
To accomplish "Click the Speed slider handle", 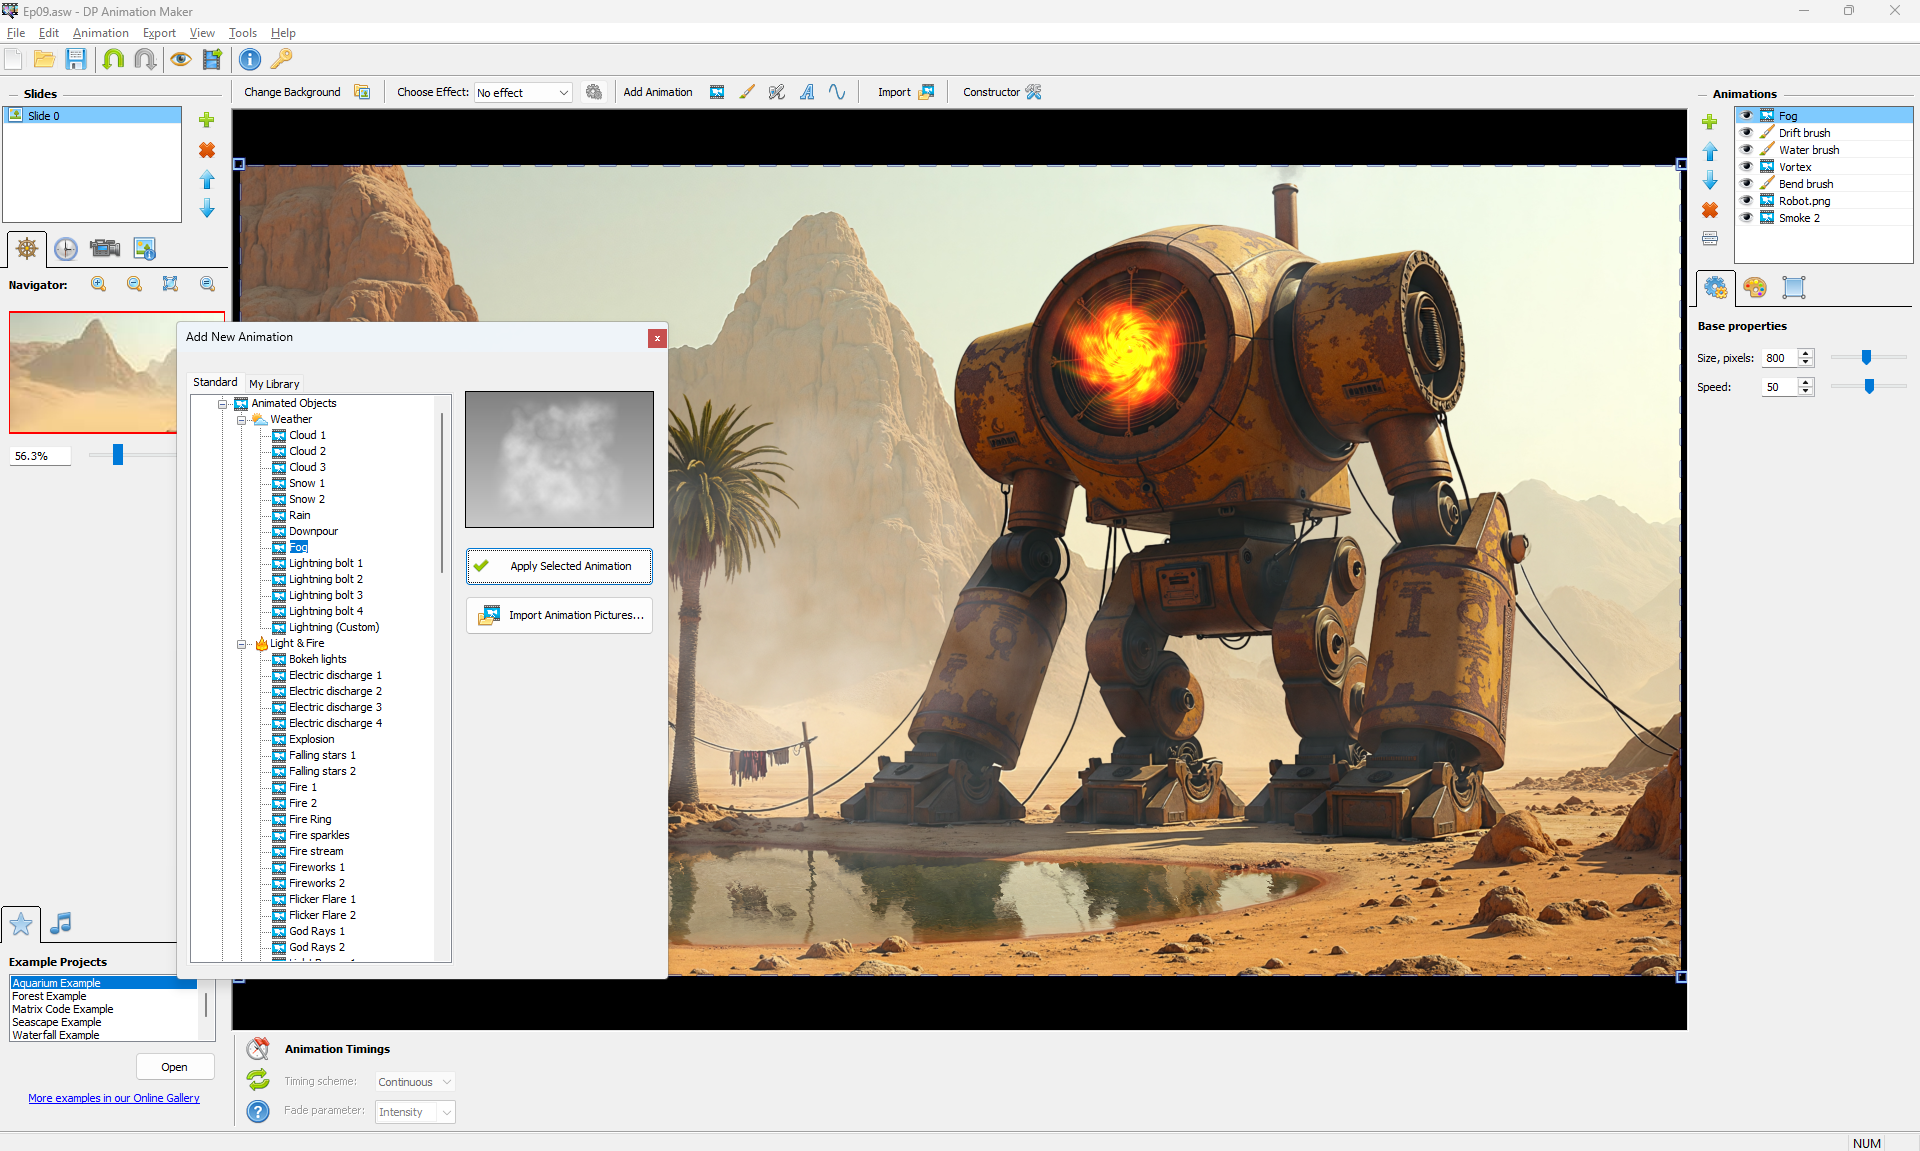I will [1869, 387].
